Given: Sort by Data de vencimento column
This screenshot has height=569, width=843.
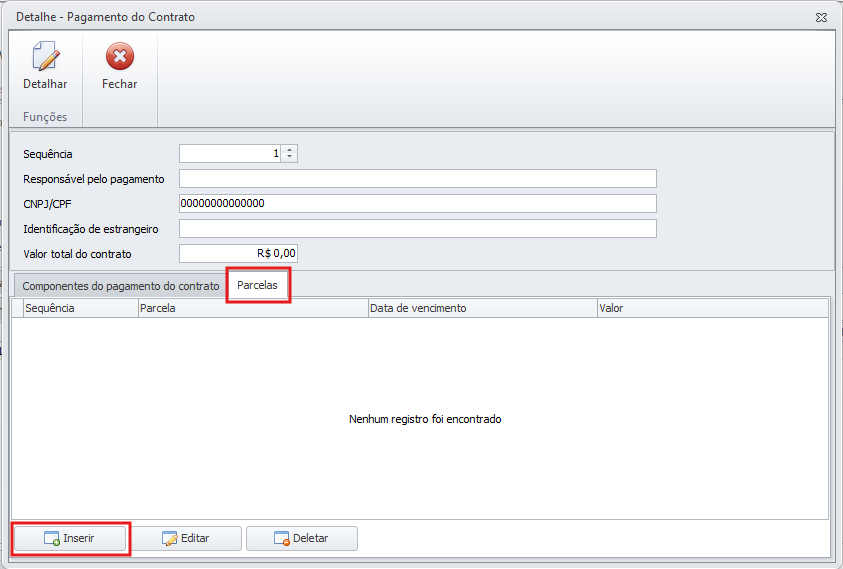Looking at the screenshot, I should click(481, 308).
